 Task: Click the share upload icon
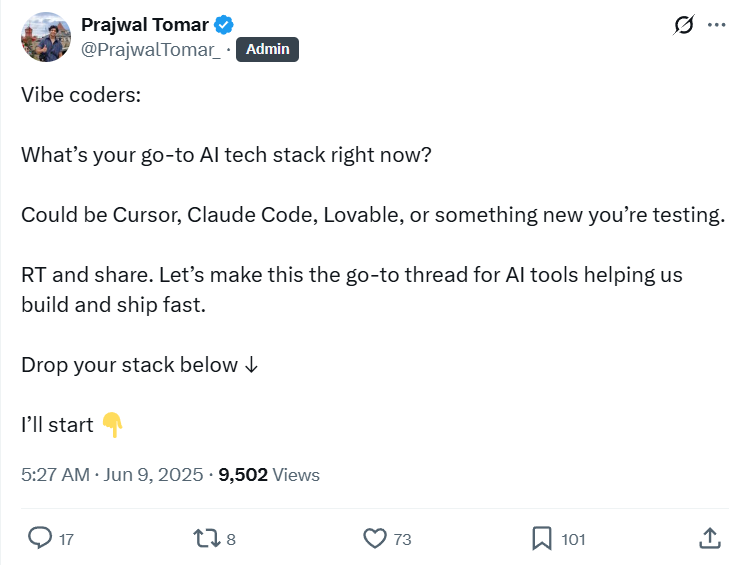(x=709, y=538)
